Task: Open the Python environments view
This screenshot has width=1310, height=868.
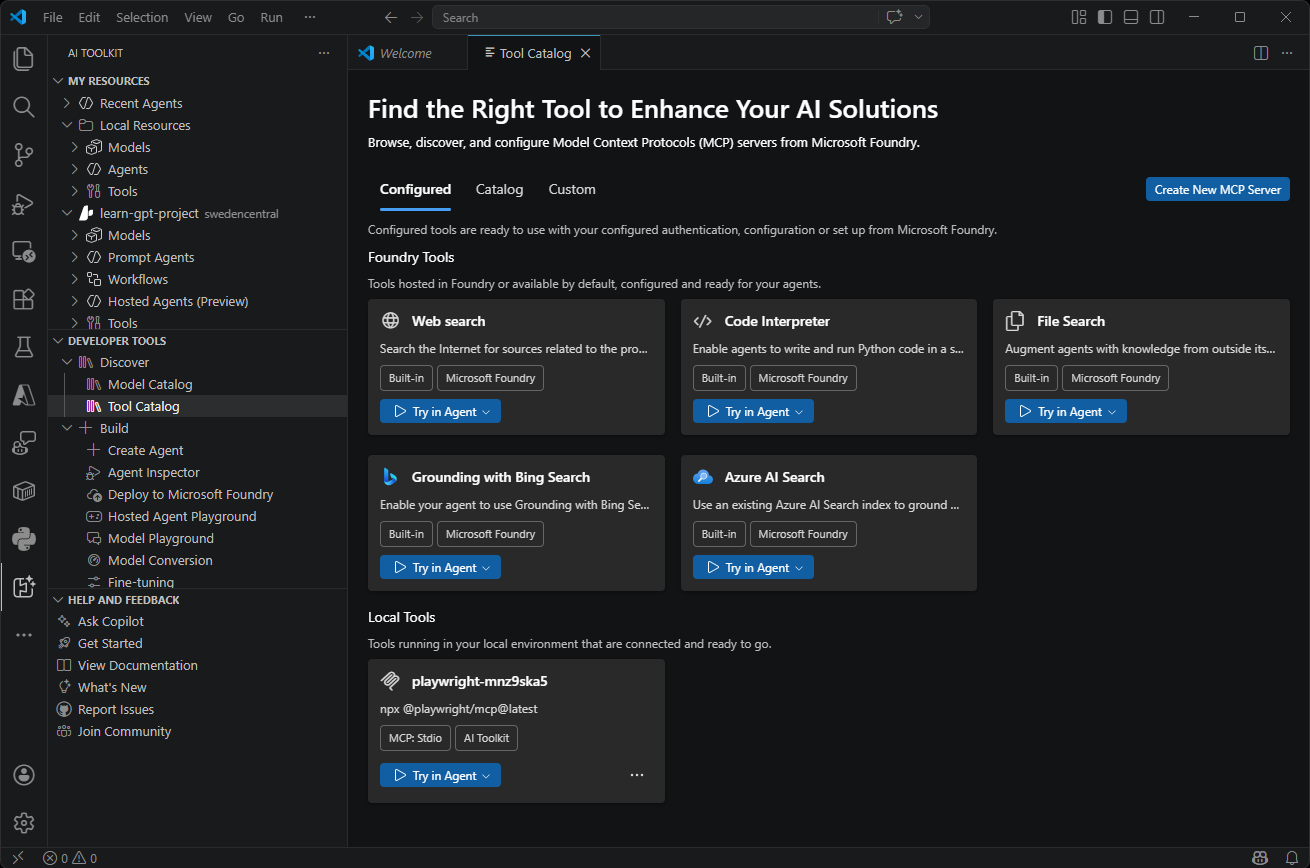Action: coord(23,539)
